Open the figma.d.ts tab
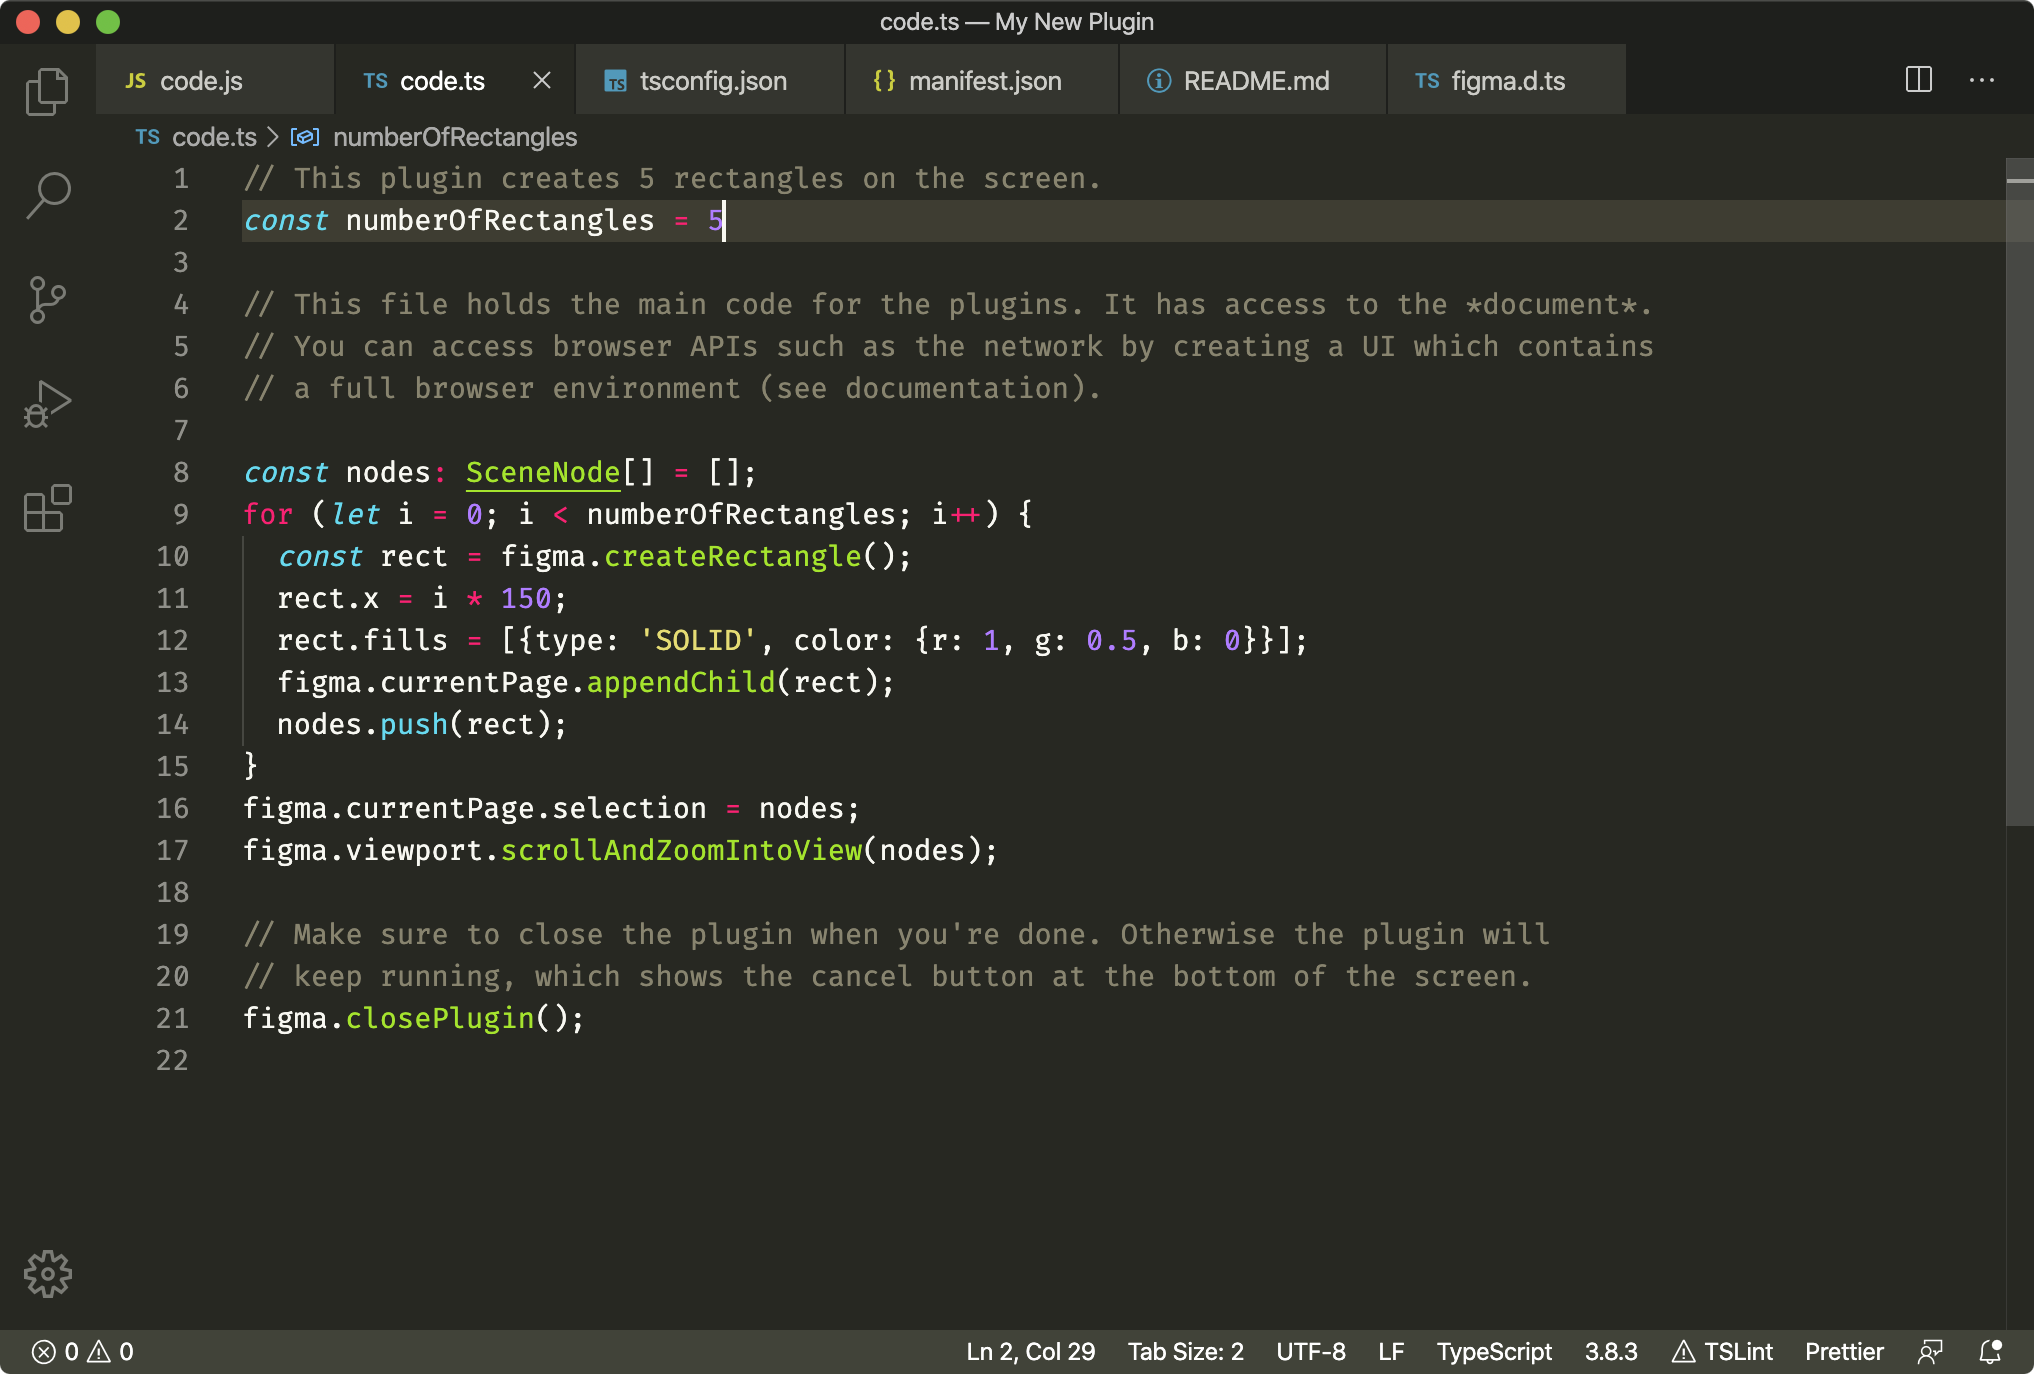The image size is (2034, 1374). pyautogui.click(x=1507, y=80)
